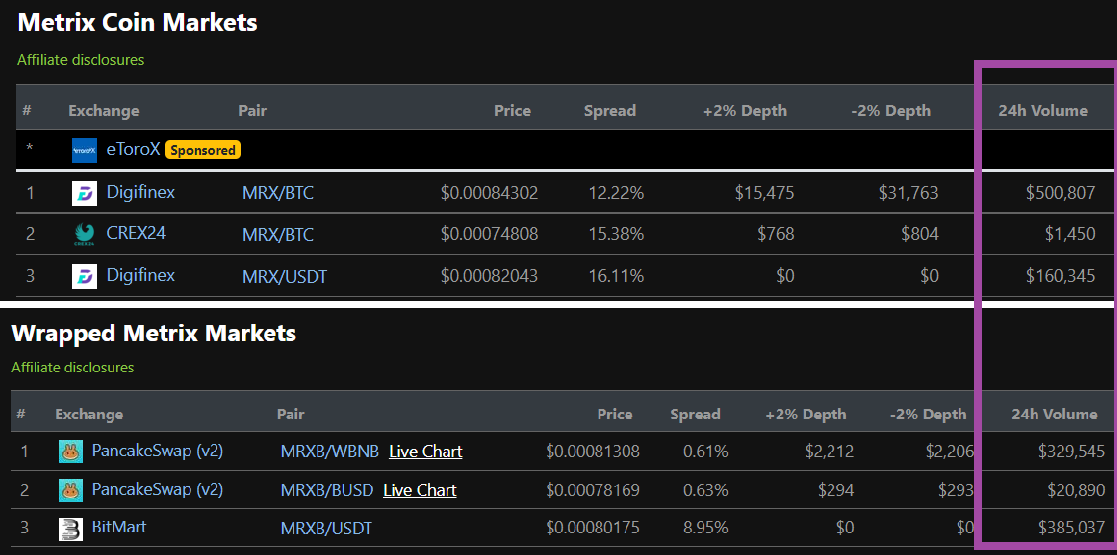Image resolution: width=1117 pixels, height=555 pixels.
Task: Open the MRXB/BUSD pair link
Action: 327,490
